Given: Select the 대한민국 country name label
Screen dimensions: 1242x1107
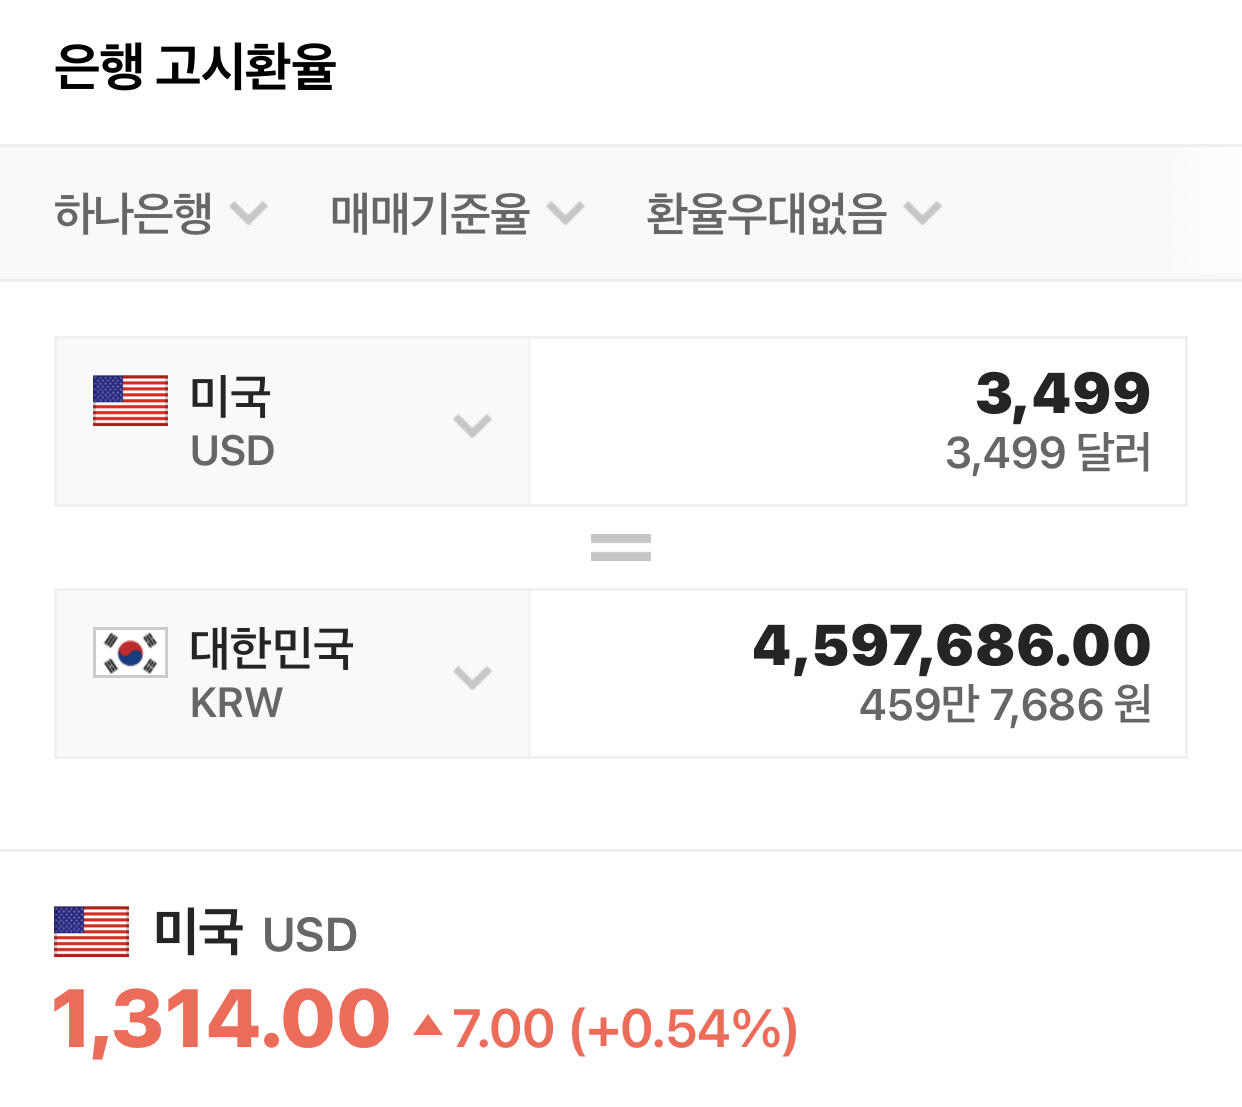Looking at the screenshot, I should pos(271,648).
